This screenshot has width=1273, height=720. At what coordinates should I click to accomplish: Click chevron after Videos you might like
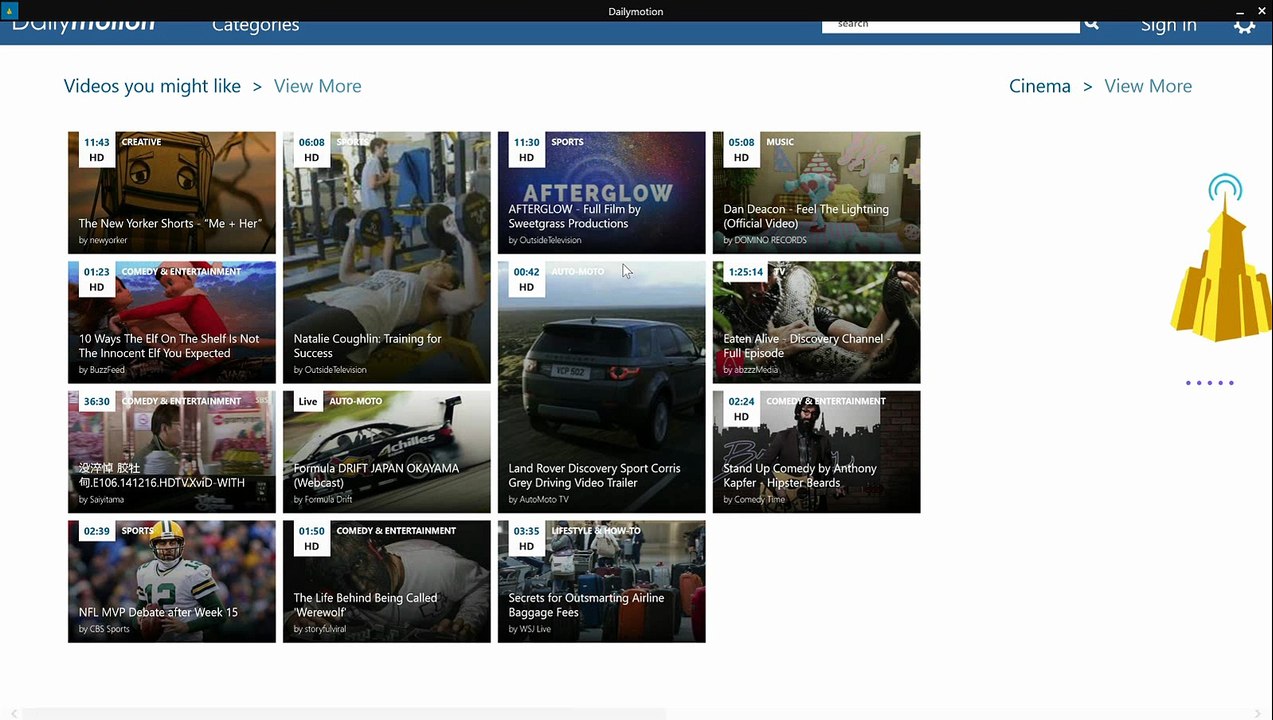[x=257, y=87]
